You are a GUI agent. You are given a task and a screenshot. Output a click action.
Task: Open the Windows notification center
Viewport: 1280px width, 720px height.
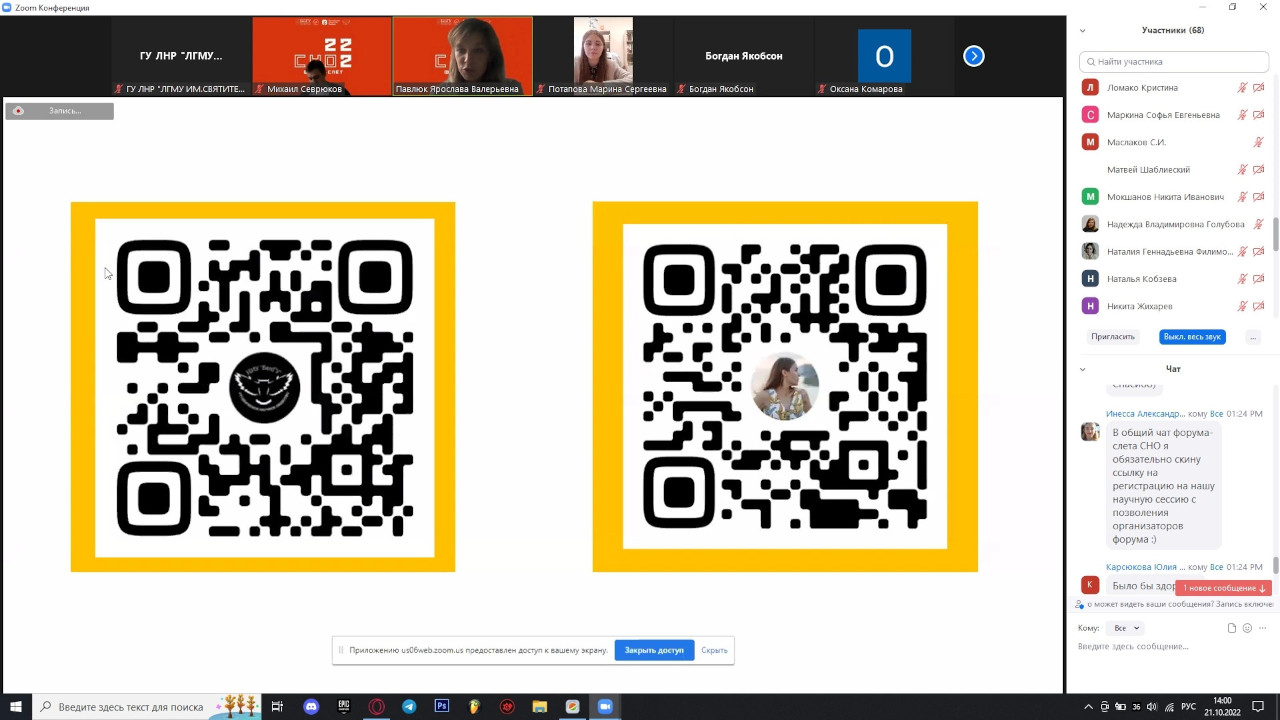pos(1259,707)
